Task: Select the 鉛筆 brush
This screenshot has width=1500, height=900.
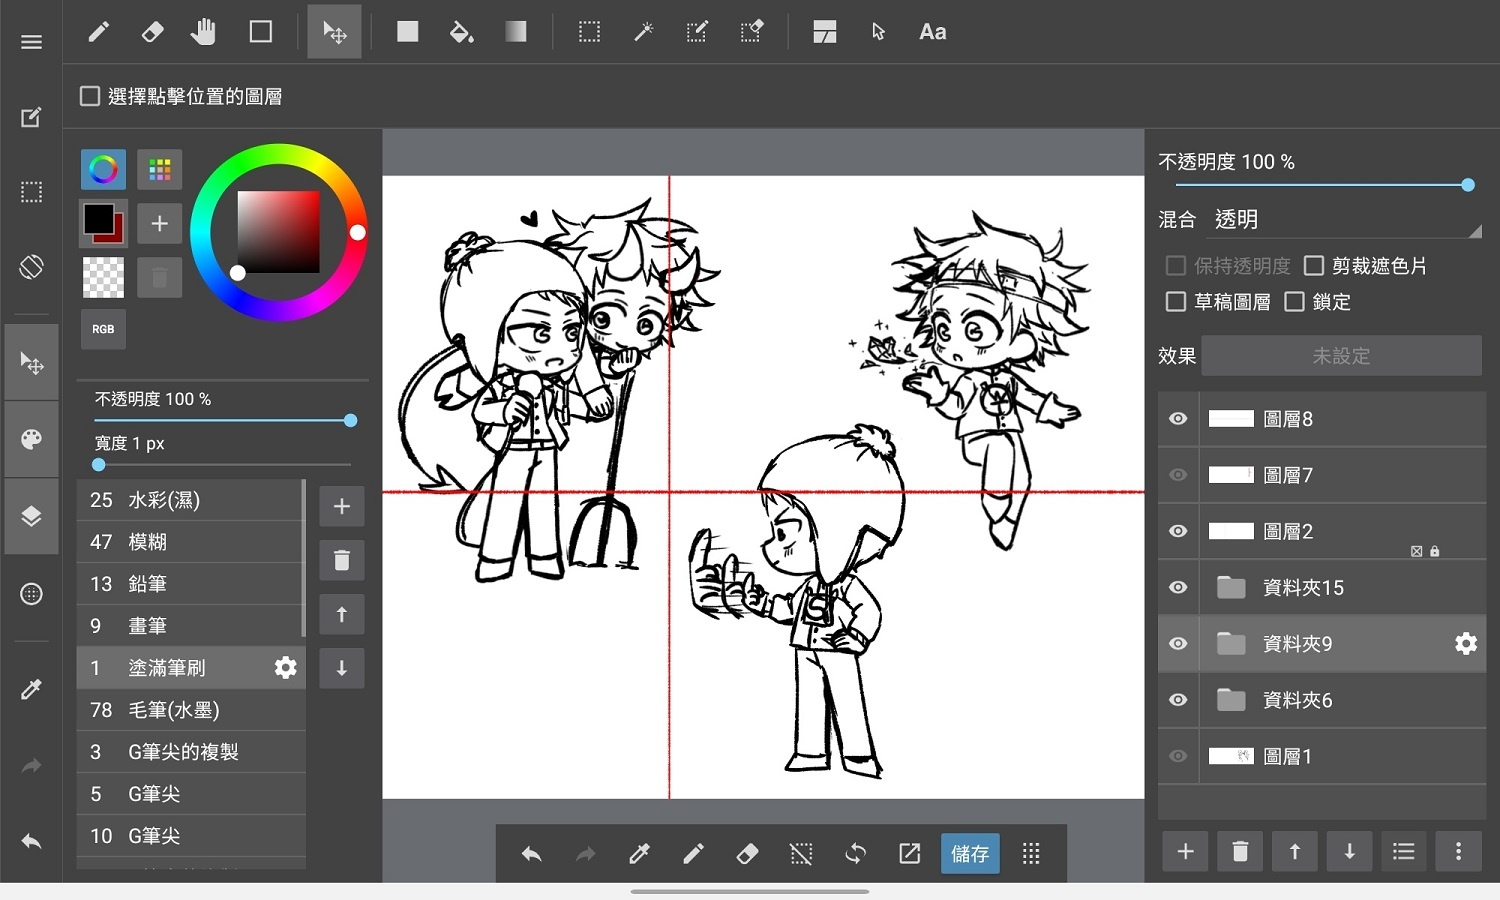Action: tap(190, 584)
